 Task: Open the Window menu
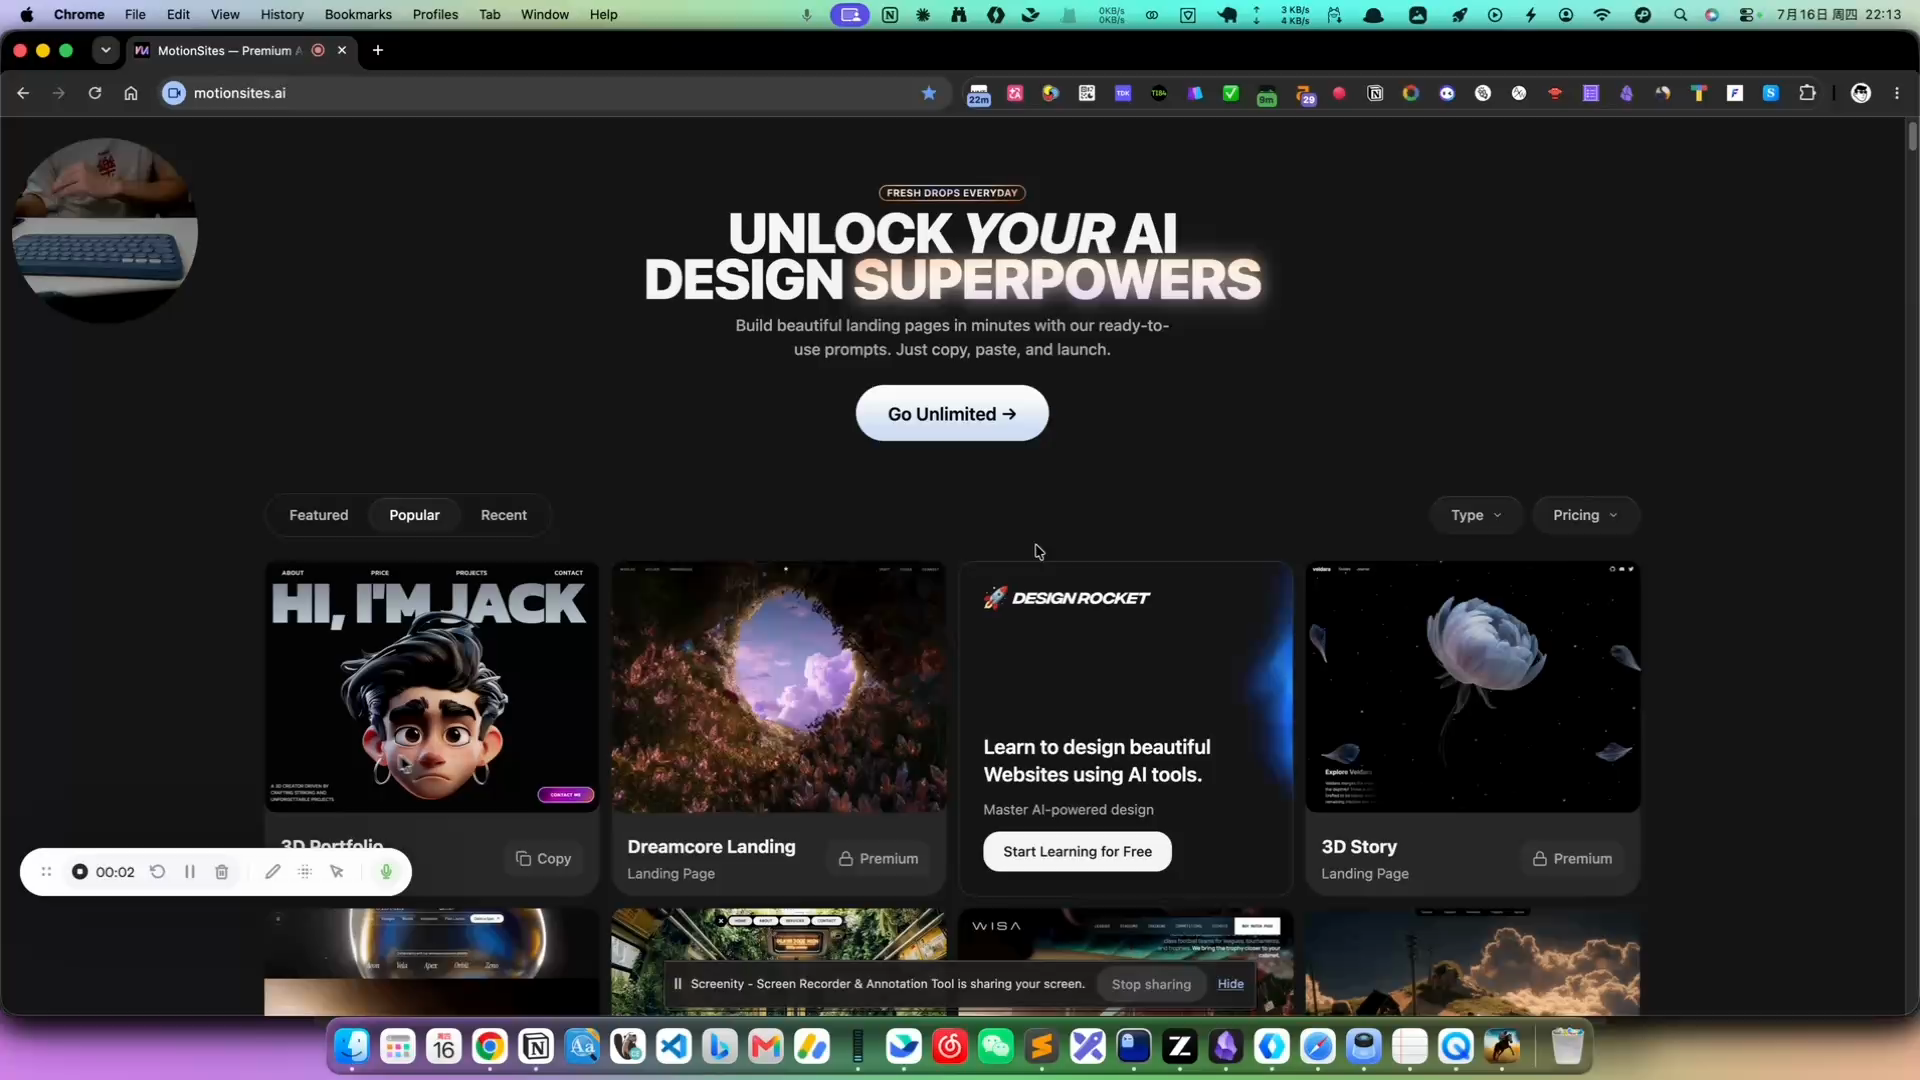tap(544, 14)
